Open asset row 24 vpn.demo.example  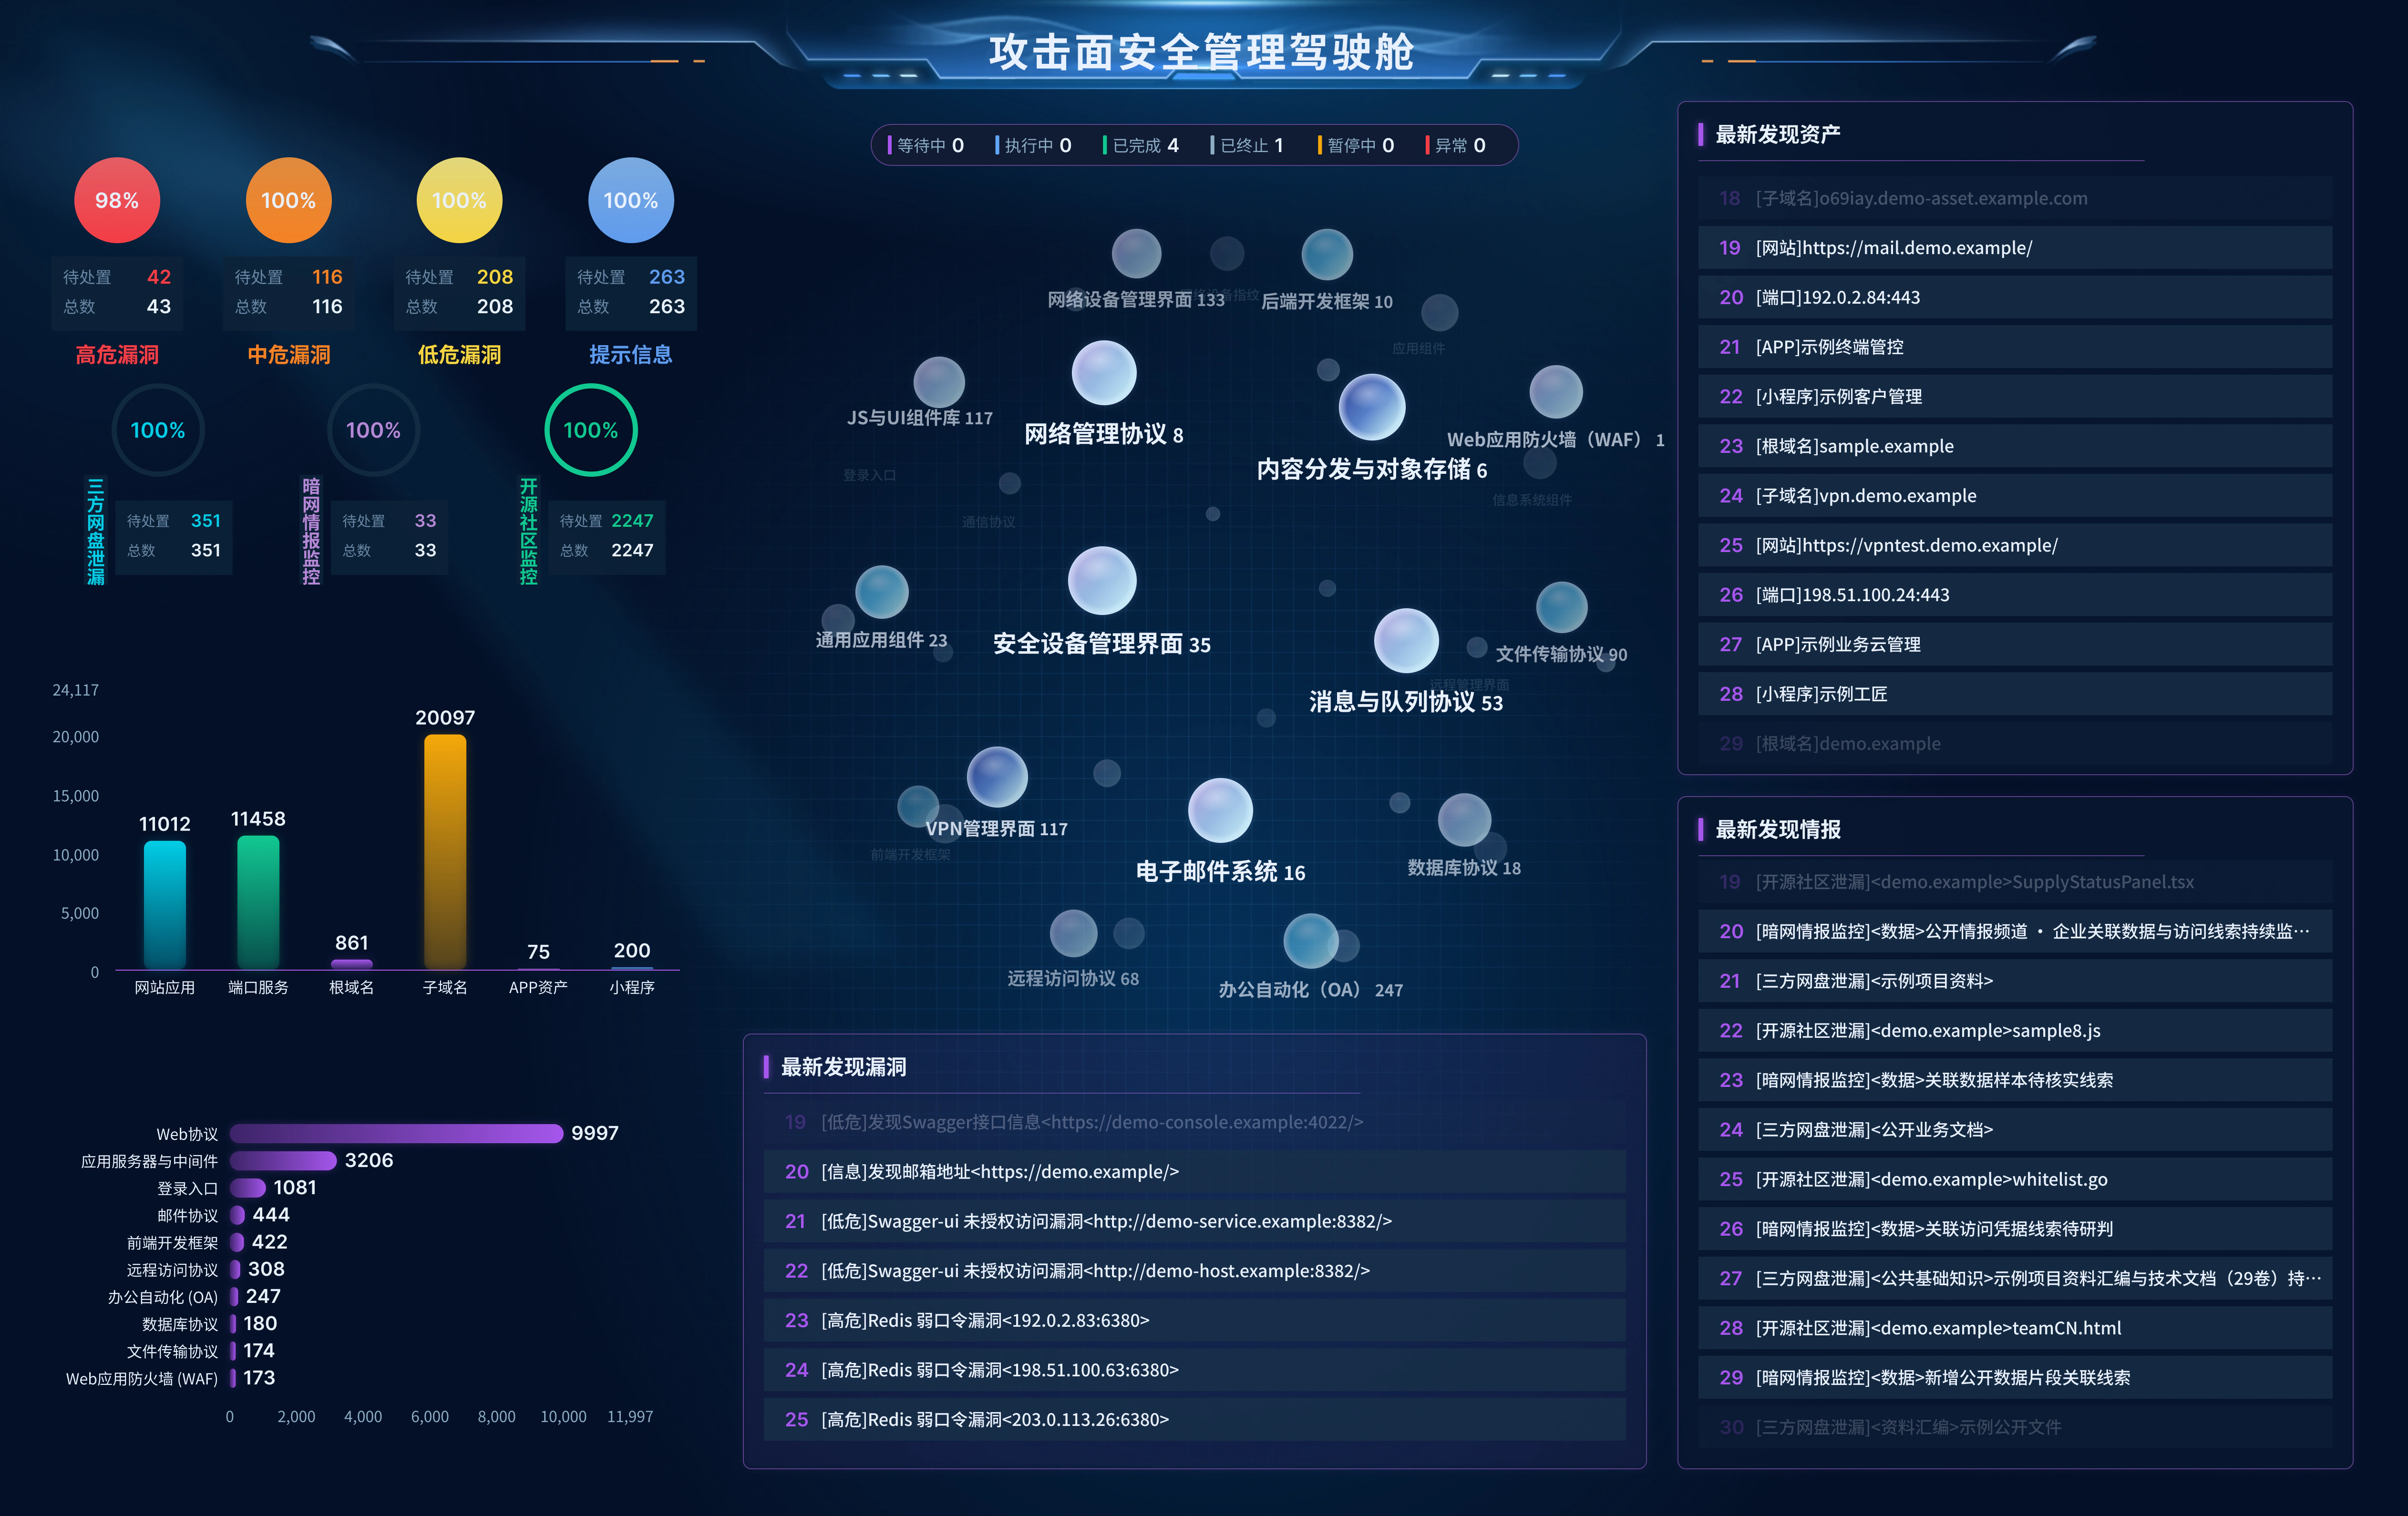tap(2014, 496)
